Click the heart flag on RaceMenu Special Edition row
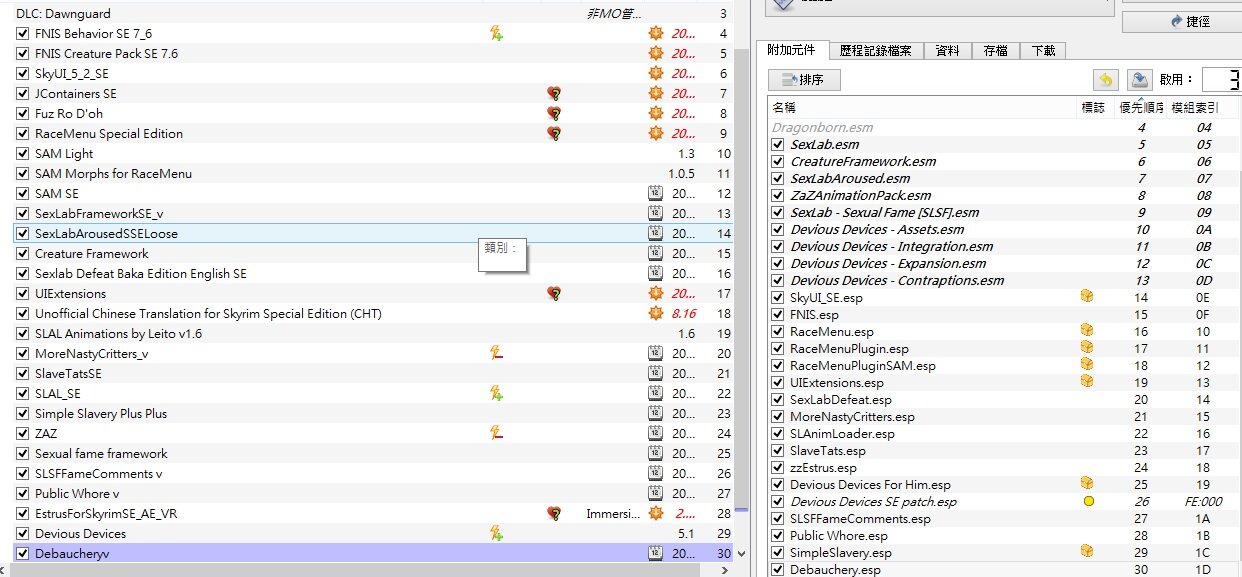This screenshot has height=577, width=1242. tap(554, 133)
